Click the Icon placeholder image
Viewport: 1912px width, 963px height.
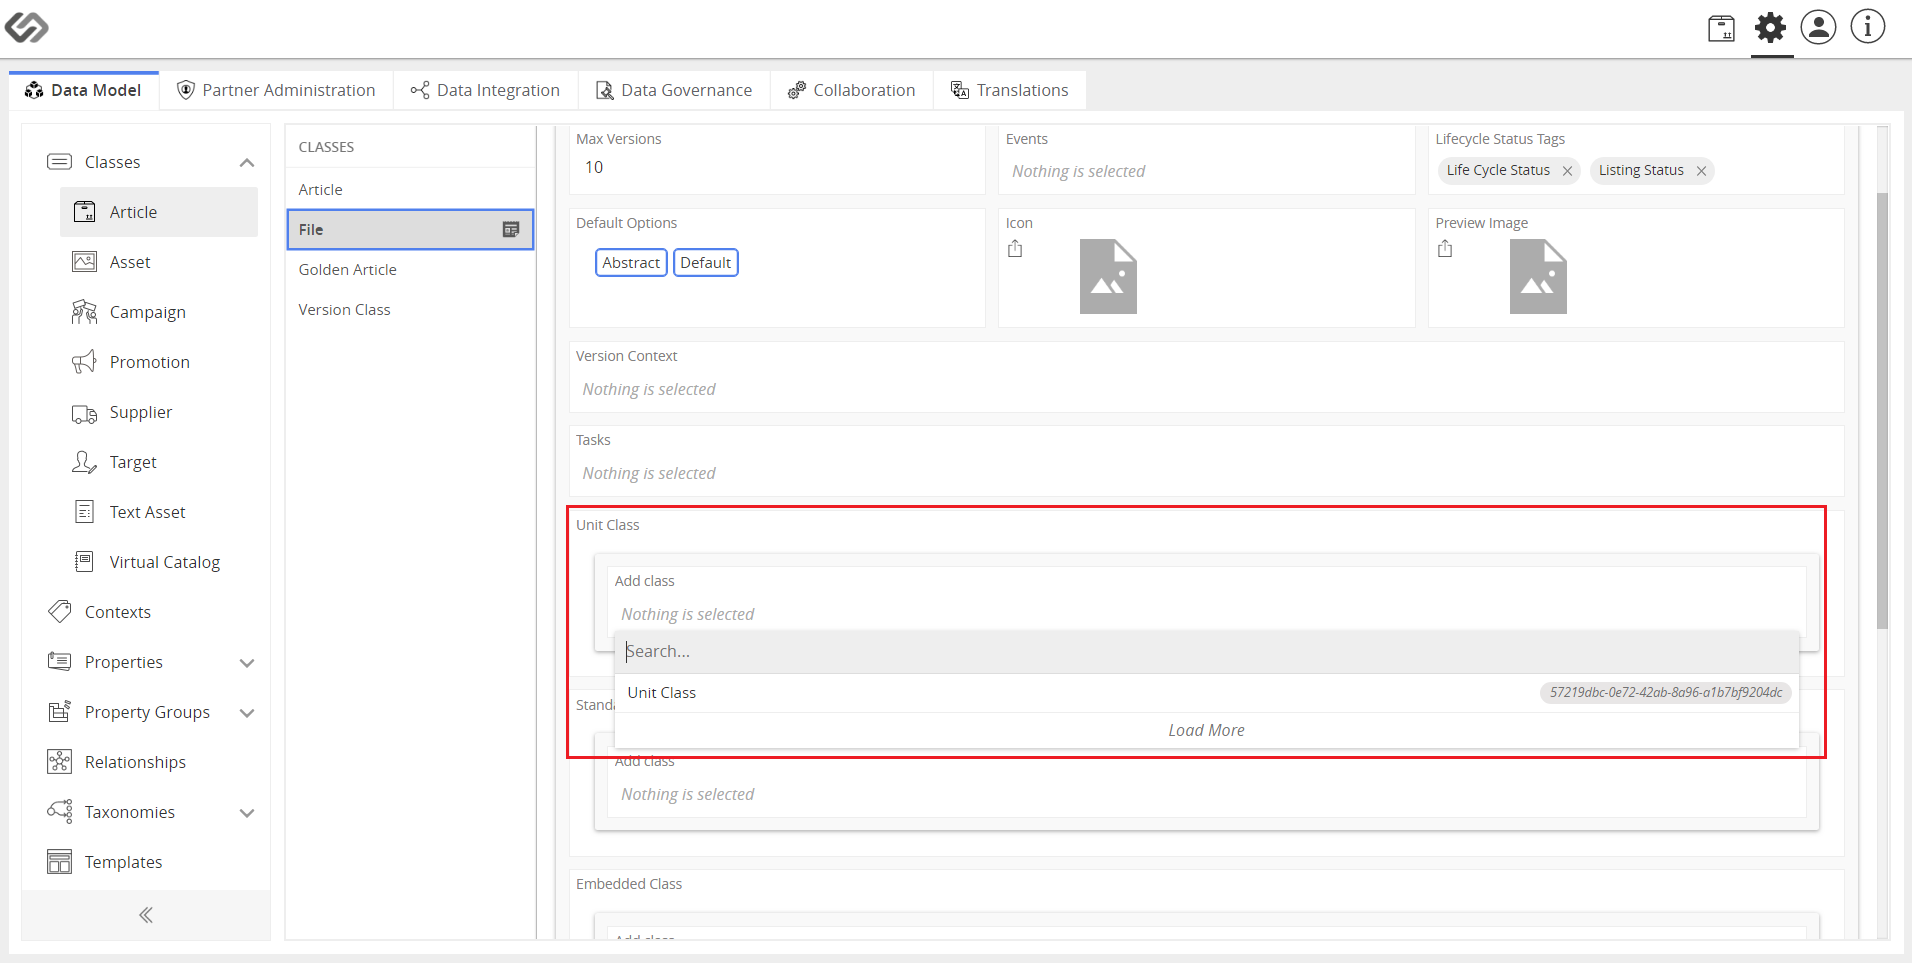tap(1108, 277)
